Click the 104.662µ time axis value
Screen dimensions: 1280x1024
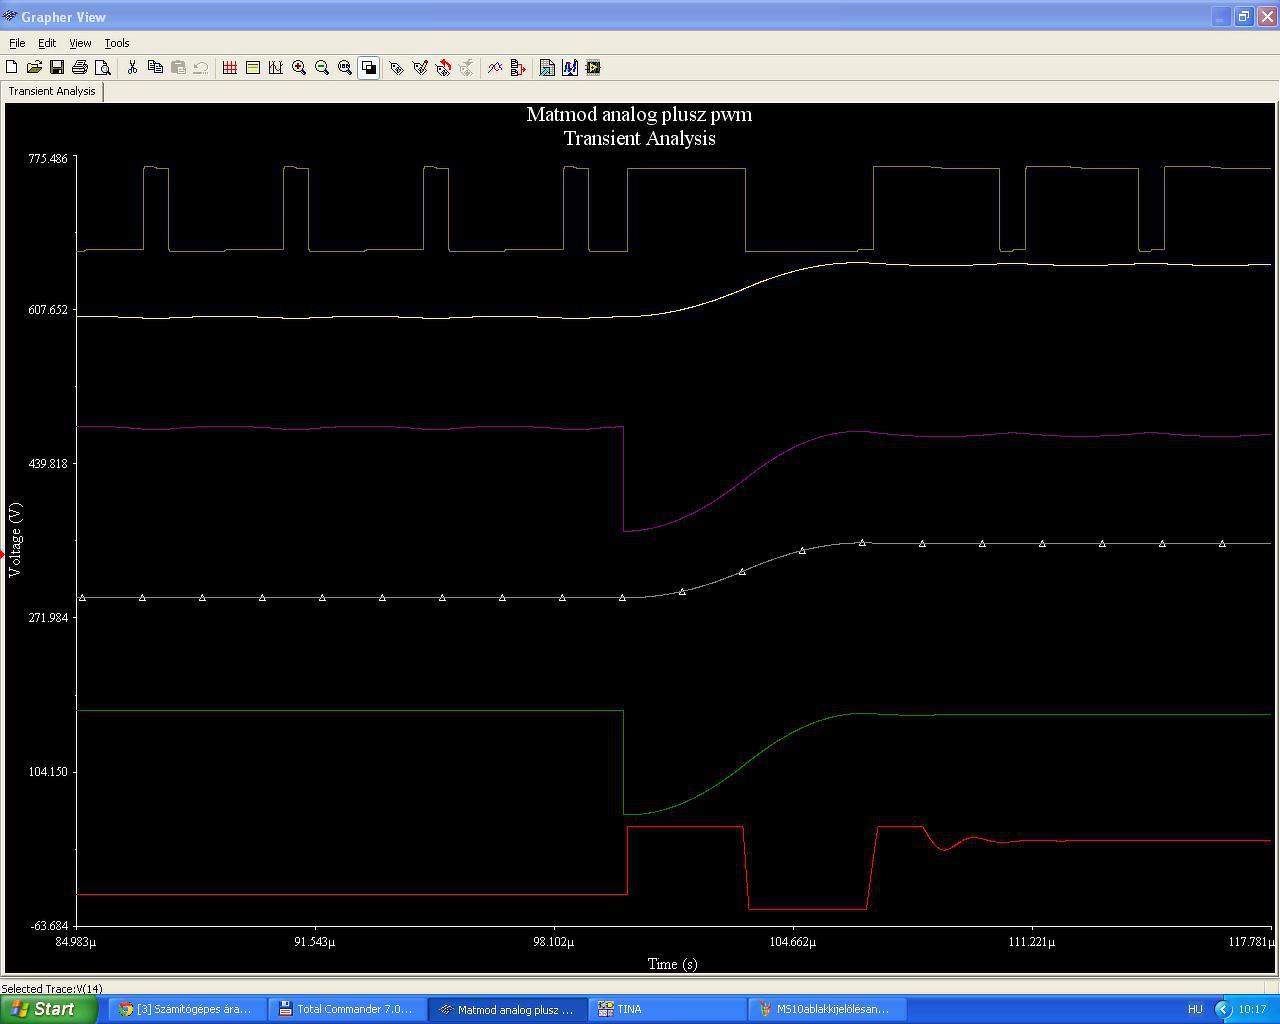pos(792,942)
